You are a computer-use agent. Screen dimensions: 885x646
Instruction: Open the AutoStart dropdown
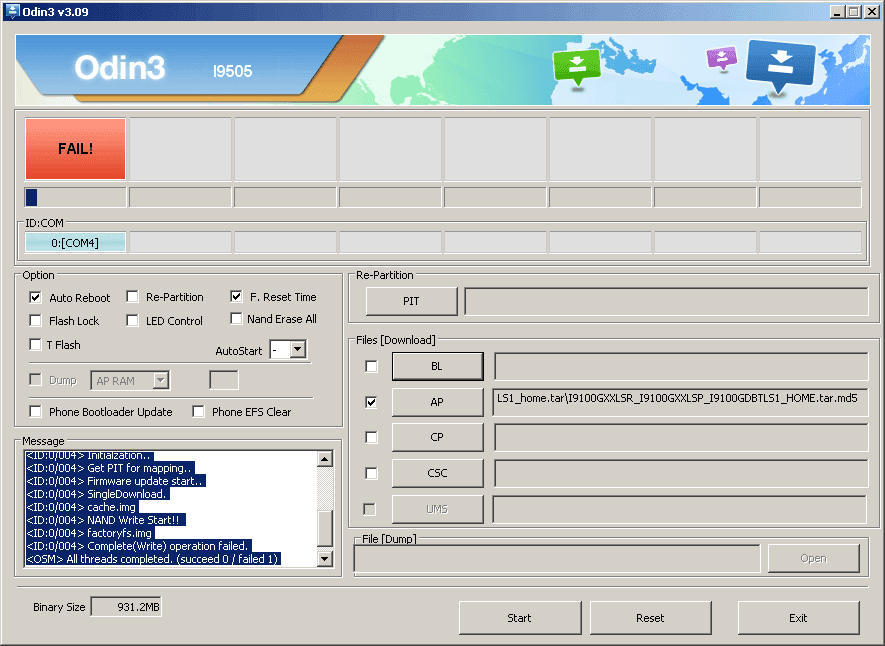tap(298, 350)
